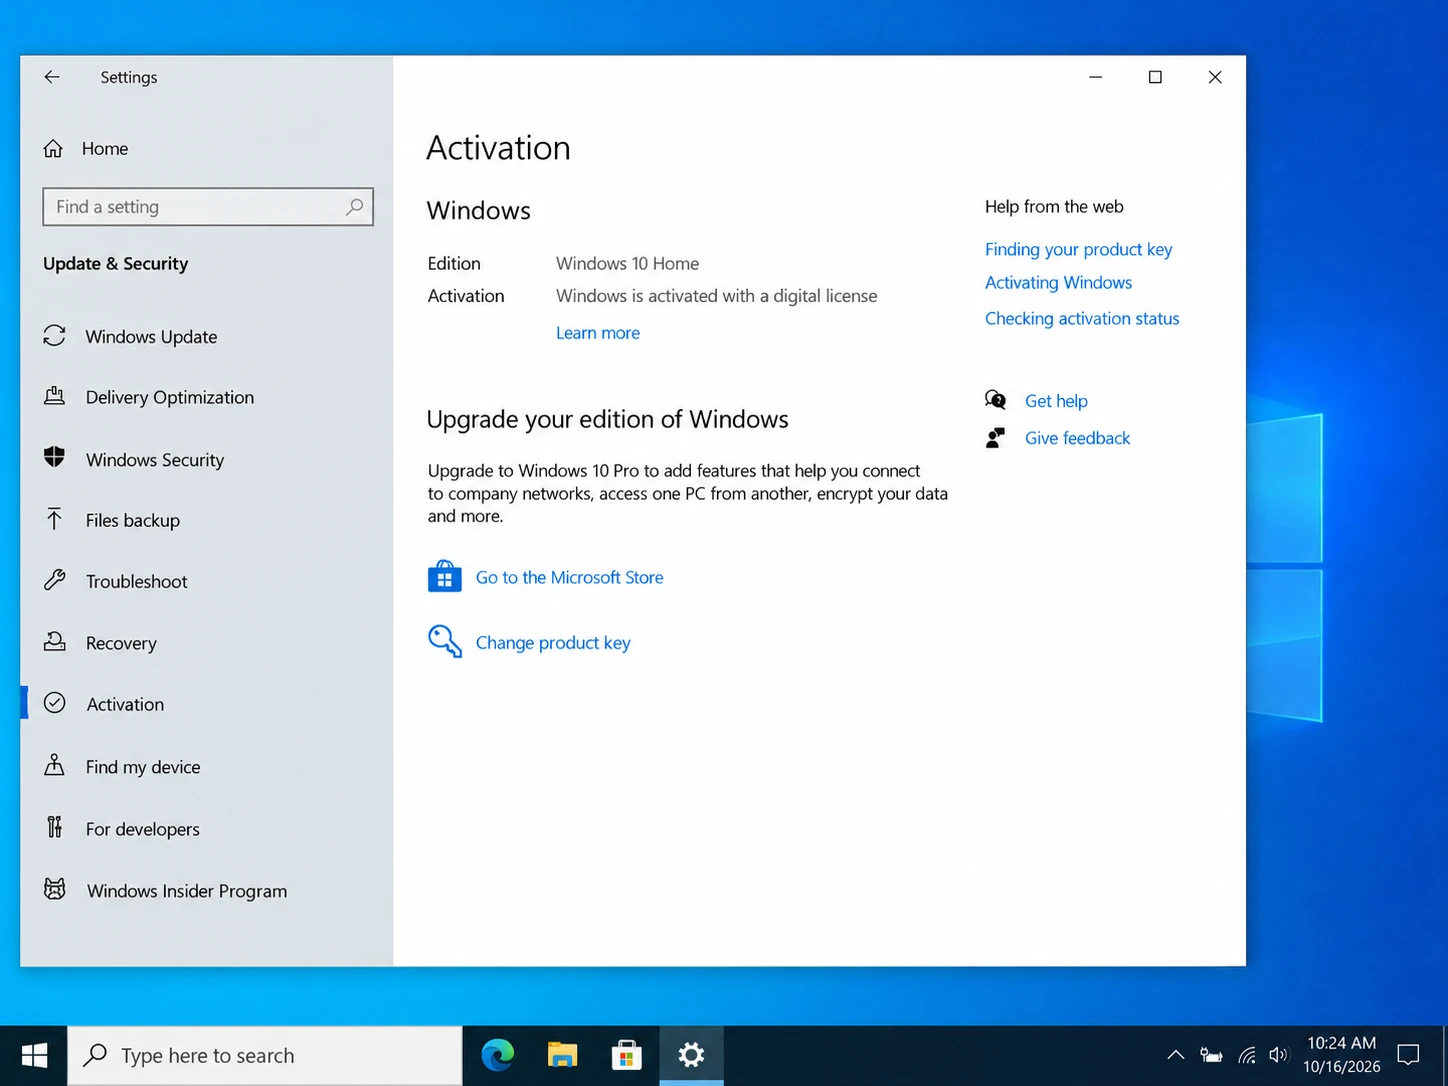Click the Windows 10 Home edition text

point(628,264)
